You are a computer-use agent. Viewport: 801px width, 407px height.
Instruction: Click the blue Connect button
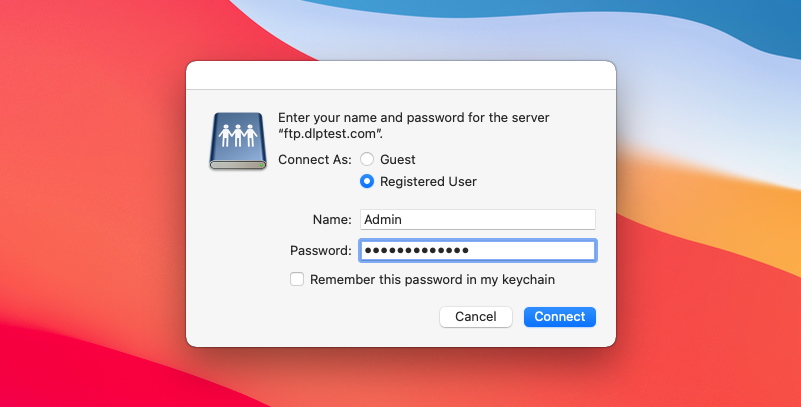(560, 317)
